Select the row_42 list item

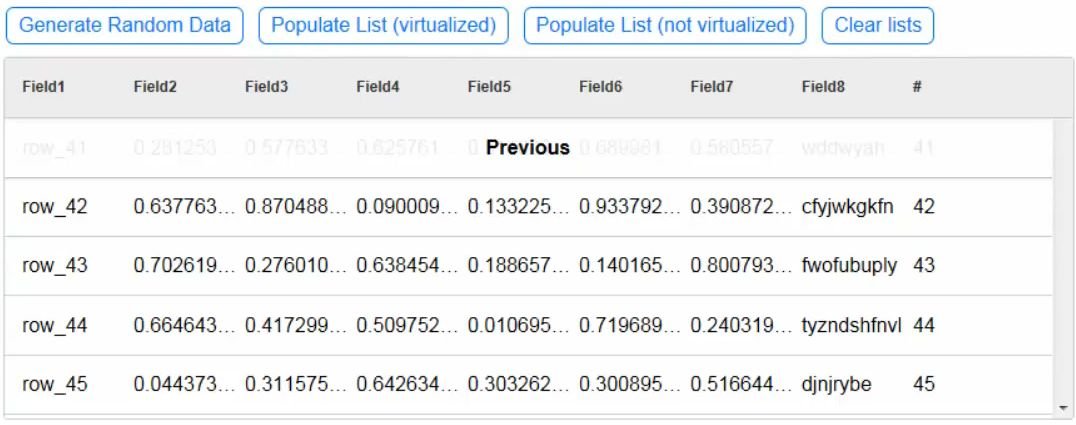(55, 207)
